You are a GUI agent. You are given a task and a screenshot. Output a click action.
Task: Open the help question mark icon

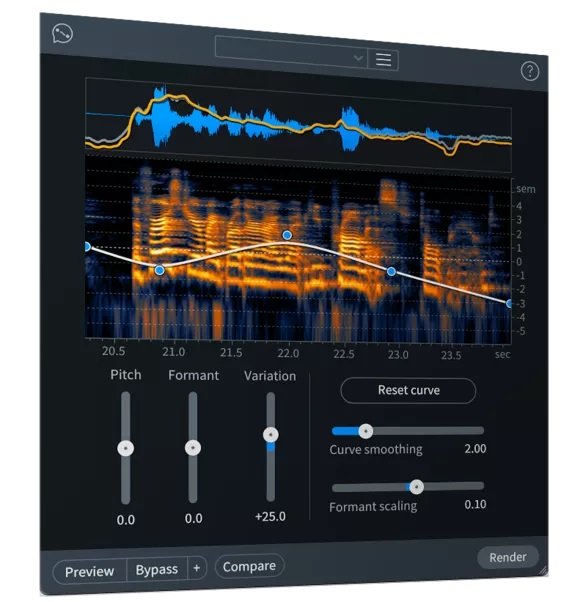530,71
